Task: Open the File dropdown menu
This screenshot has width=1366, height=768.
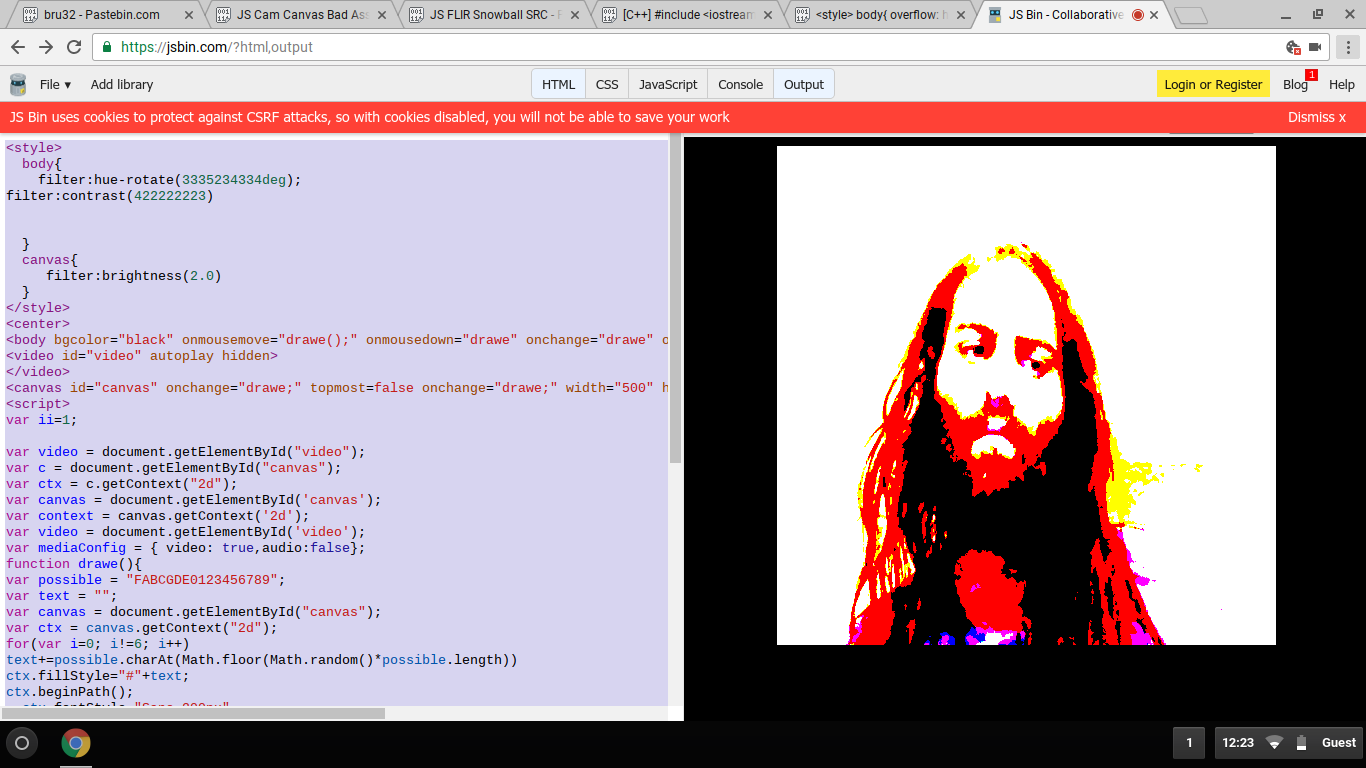Action: point(55,85)
